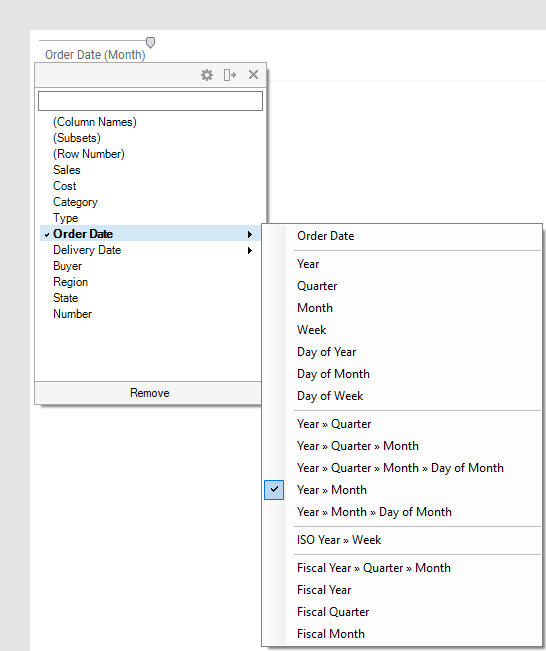Choose the Region column

pyautogui.click(x=71, y=282)
